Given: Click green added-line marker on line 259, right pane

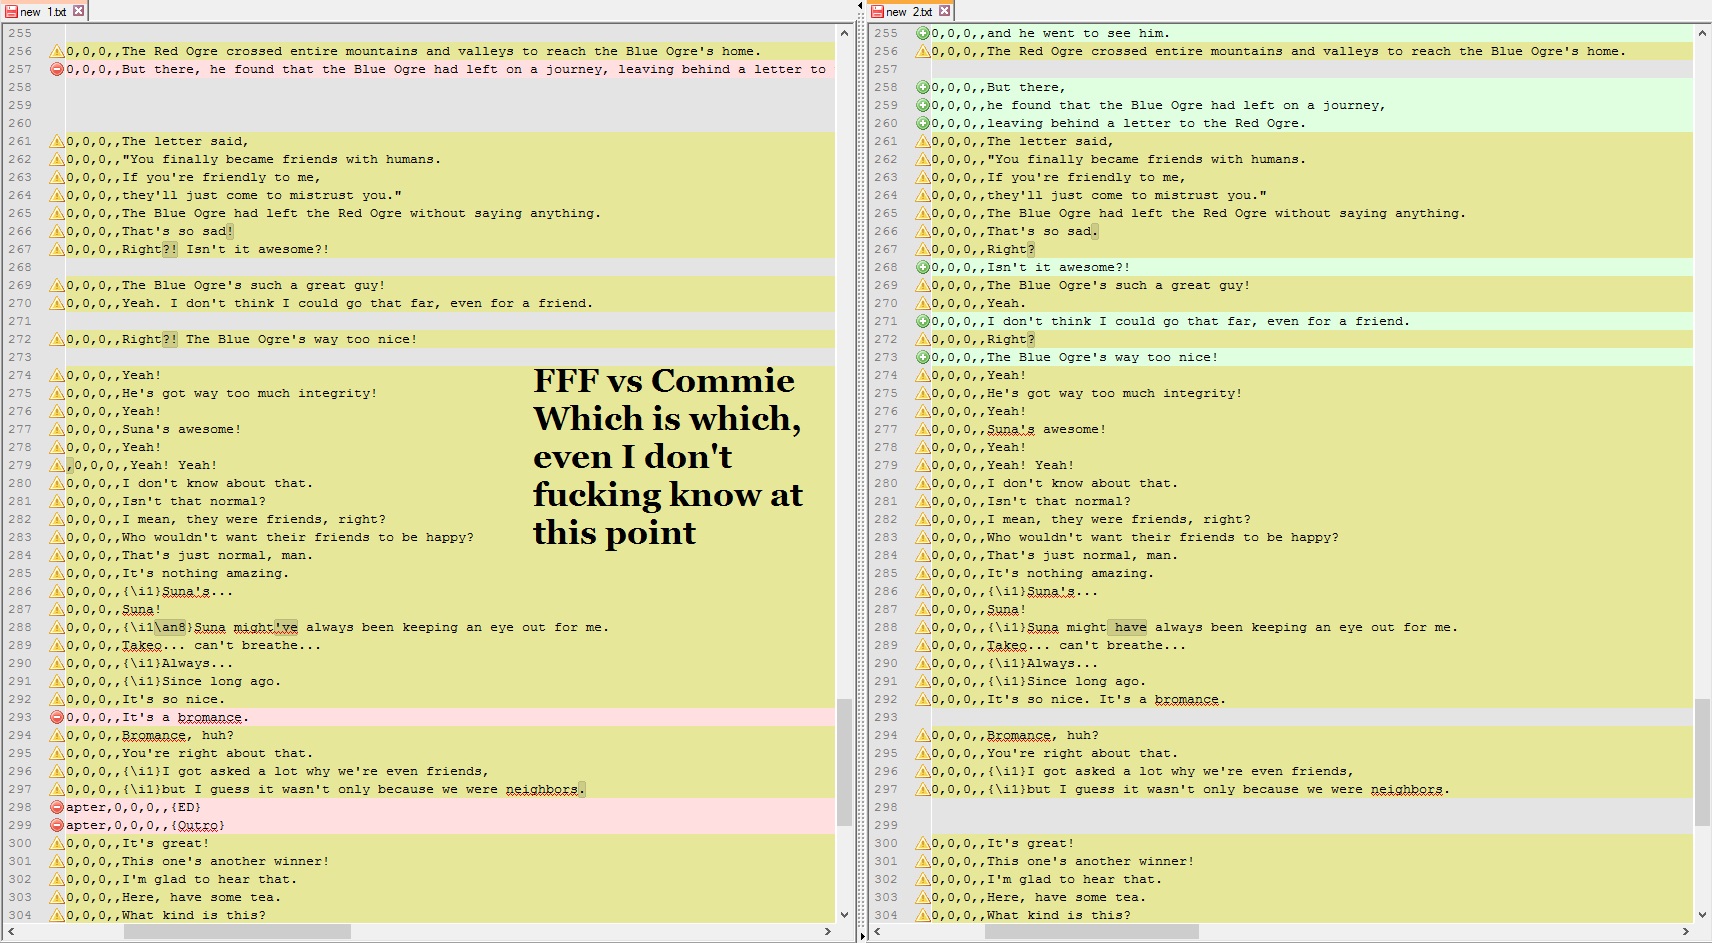Looking at the screenshot, I should [x=923, y=105].
